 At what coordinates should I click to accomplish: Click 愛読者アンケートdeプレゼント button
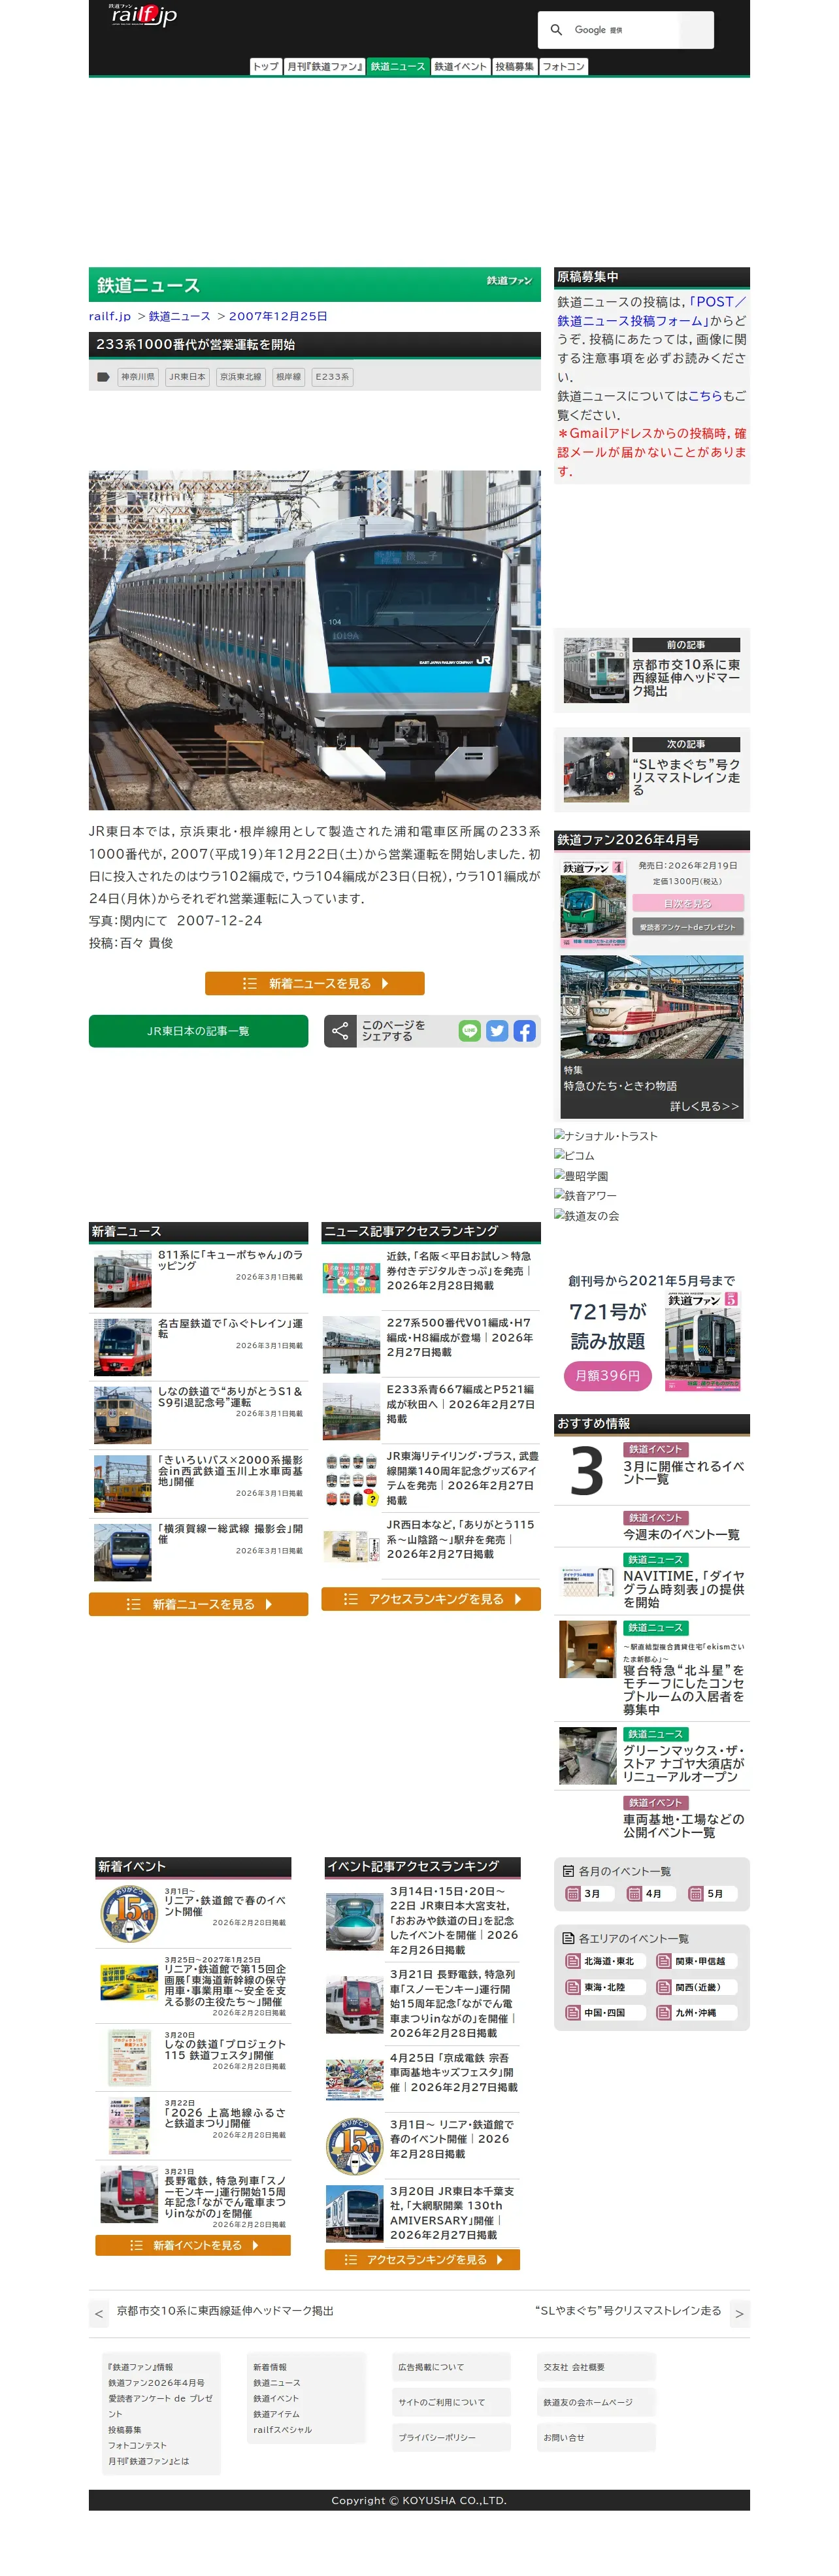[687, 927]
